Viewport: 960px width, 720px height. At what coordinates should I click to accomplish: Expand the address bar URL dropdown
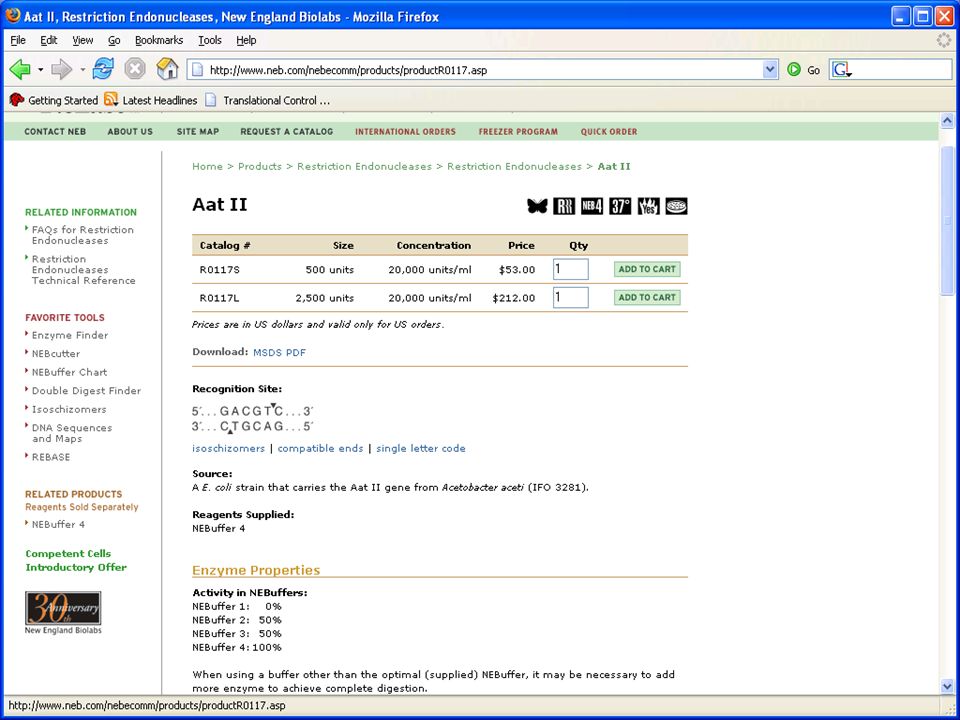click(x=770, y=70)
